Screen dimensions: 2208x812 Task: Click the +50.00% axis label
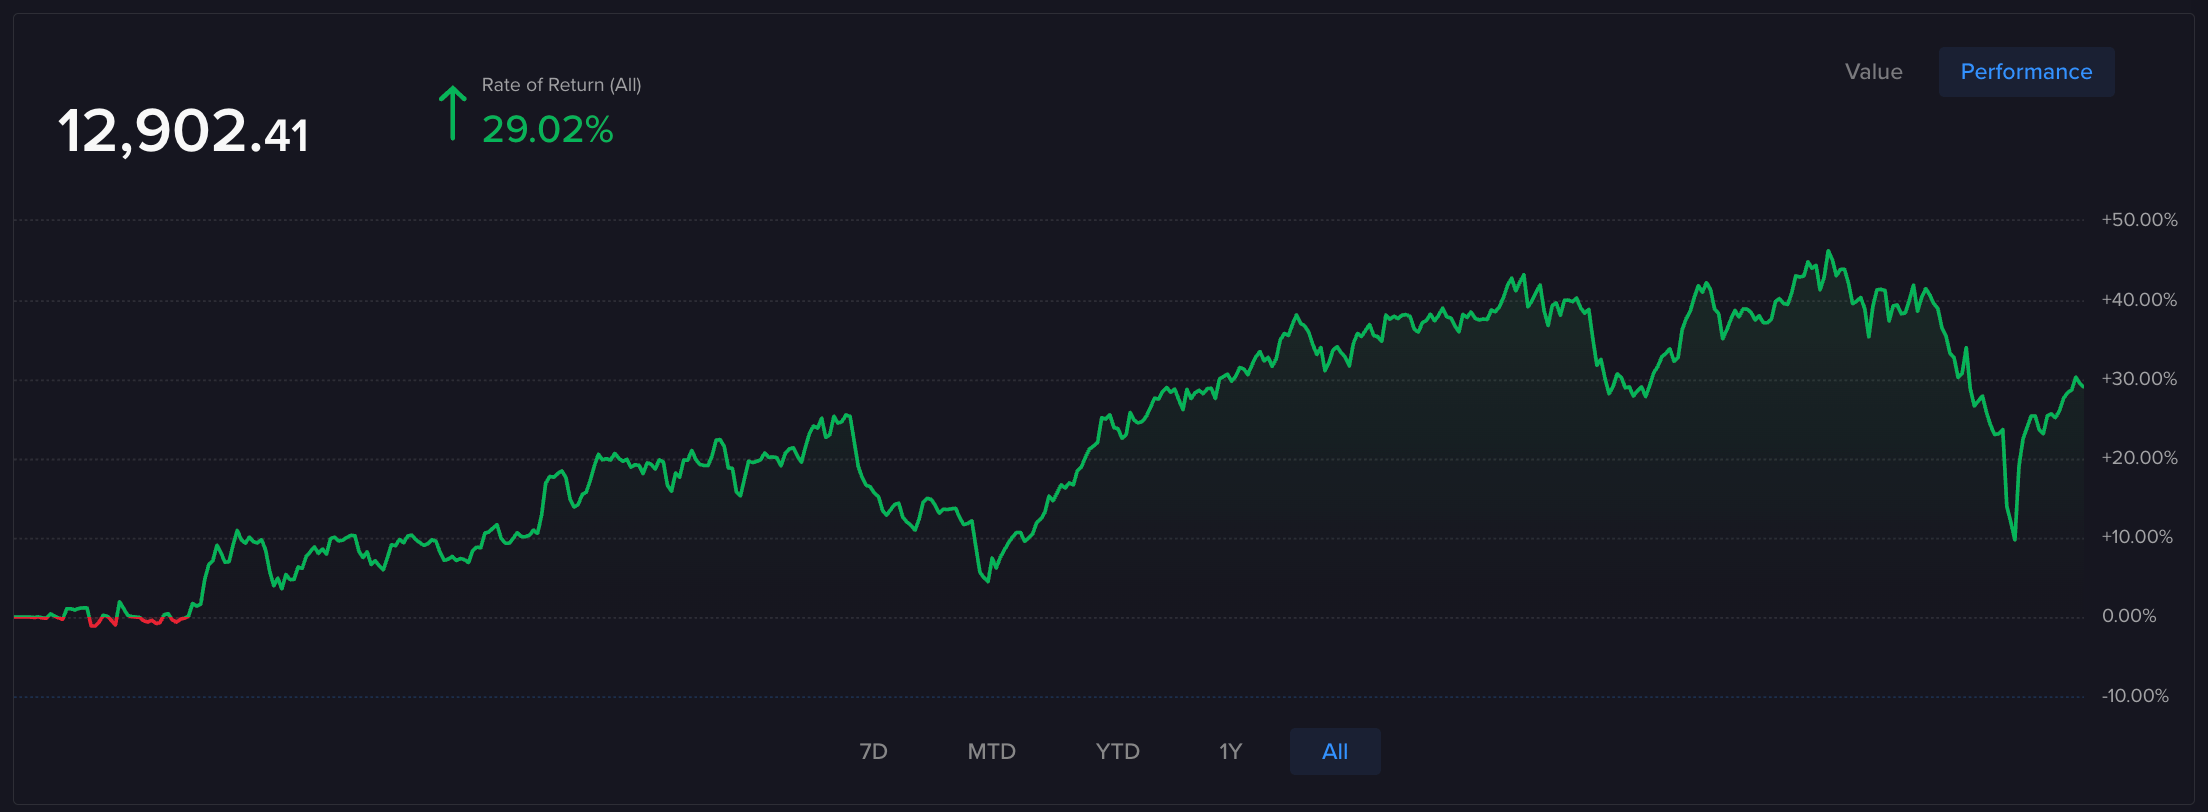click(2139, 220)
